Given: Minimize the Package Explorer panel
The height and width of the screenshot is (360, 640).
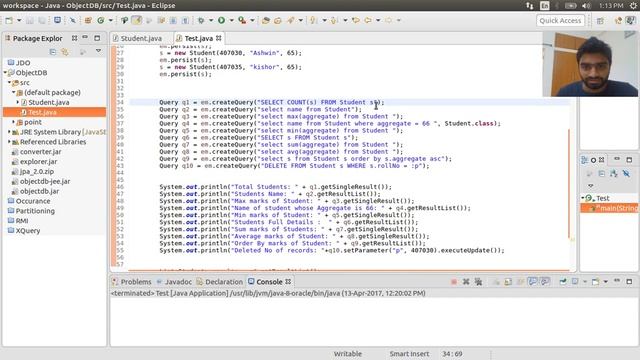Looking at the screenshot, I should click(x=85, y=38).
